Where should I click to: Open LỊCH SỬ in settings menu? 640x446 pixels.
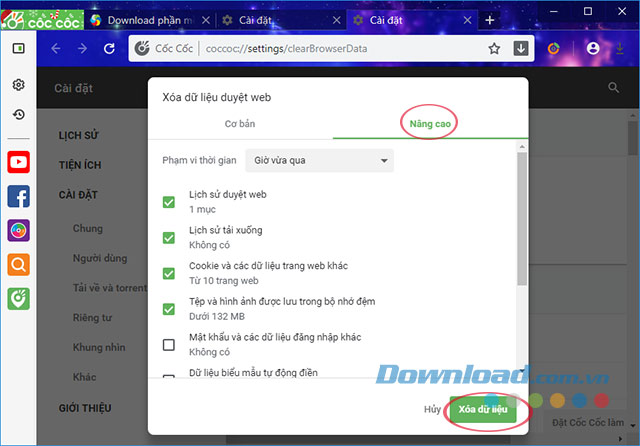coord(78,135)
